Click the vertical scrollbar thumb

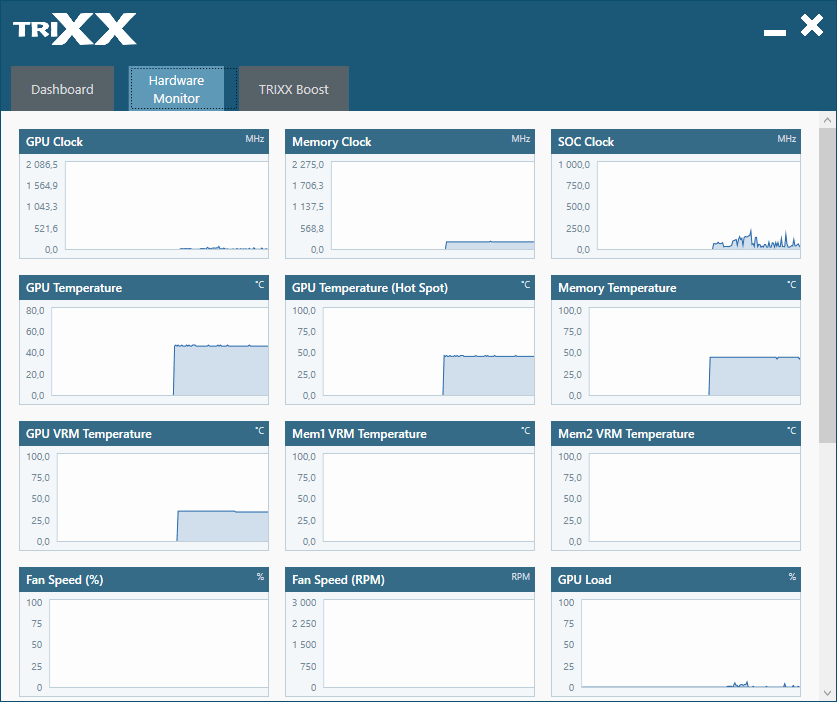(827, 285)
